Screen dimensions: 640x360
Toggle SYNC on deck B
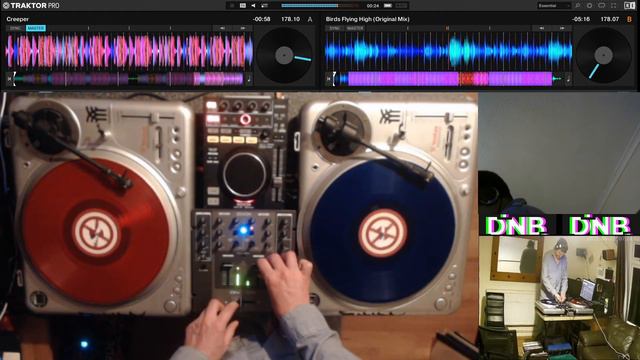(x=335, y=28)
